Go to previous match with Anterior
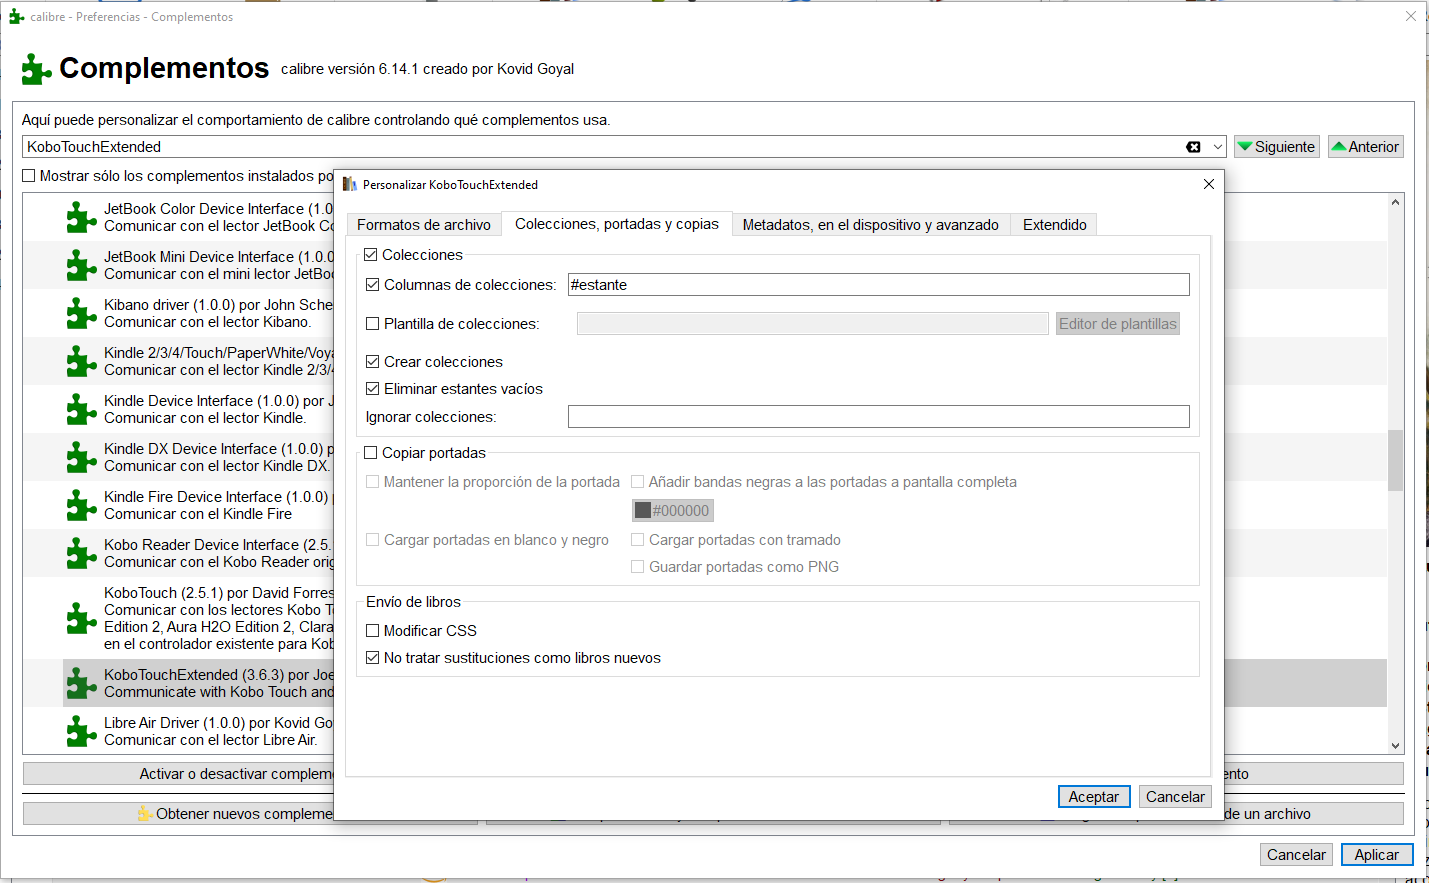Image resolution: width=1429 pixels, height=883 pixels. pos(1366,147)
